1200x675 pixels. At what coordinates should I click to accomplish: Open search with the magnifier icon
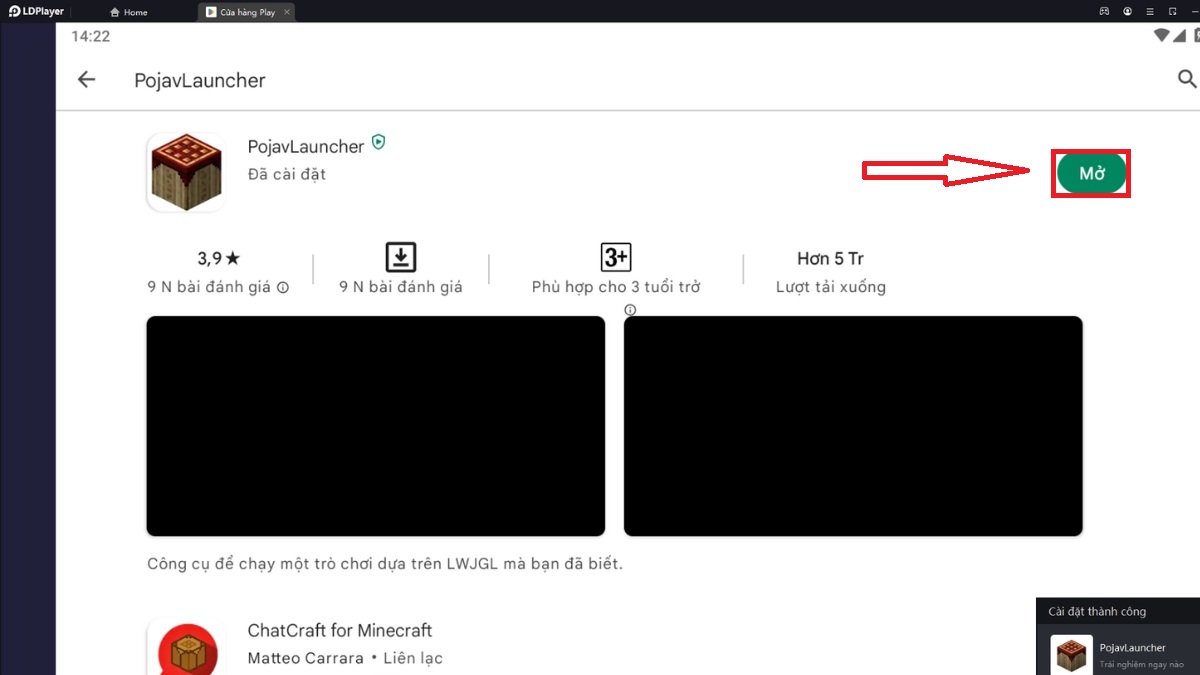[1187, 79]
